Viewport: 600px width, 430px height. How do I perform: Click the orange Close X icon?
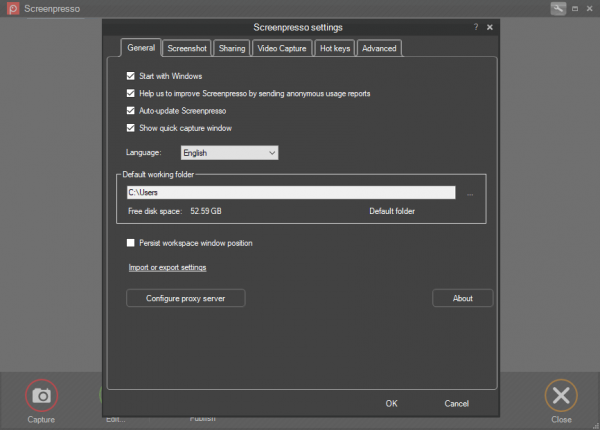pos(561,395)
